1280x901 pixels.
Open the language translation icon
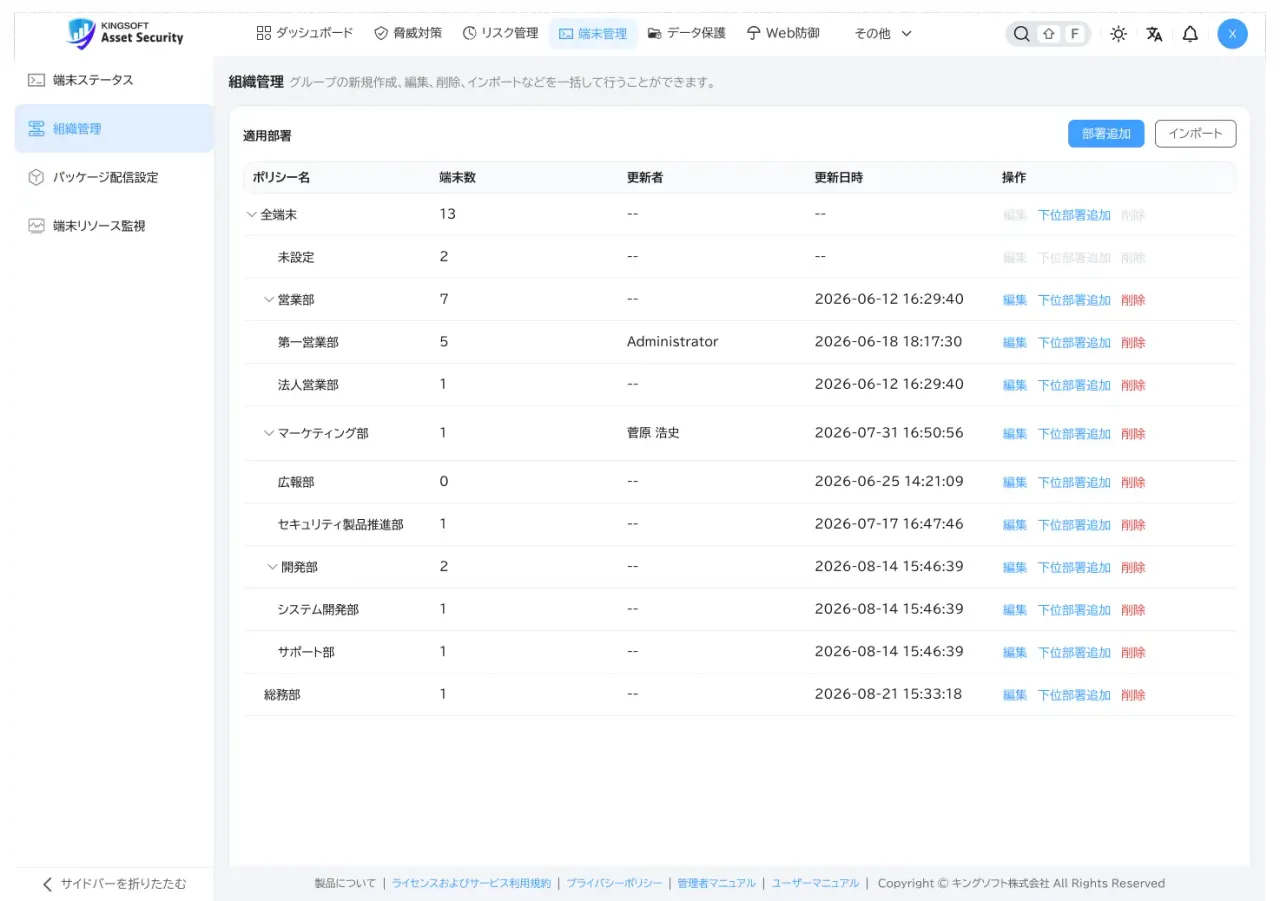coord(1154,33)
